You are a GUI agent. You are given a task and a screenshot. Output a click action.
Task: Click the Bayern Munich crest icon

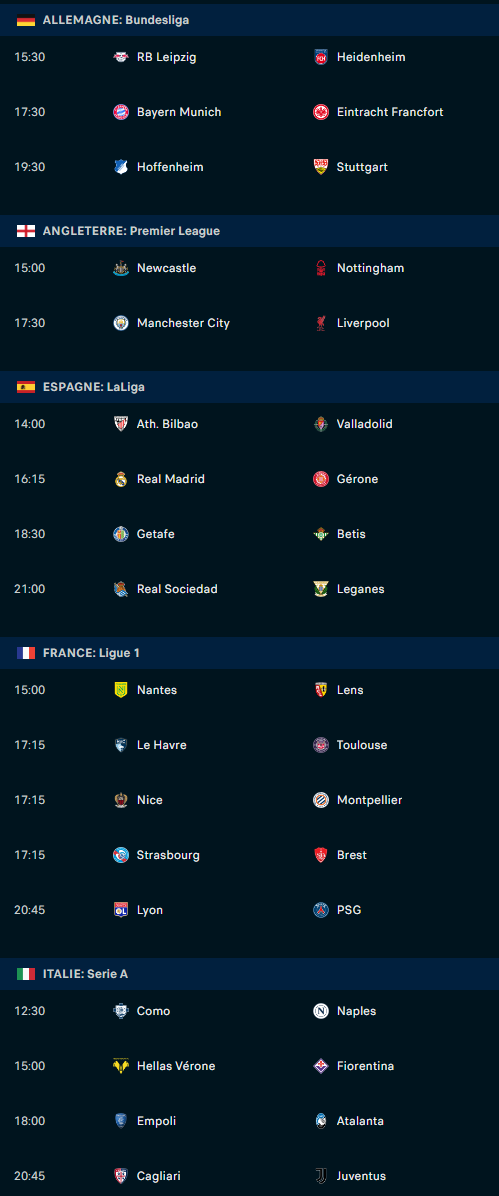coord(121,112)
